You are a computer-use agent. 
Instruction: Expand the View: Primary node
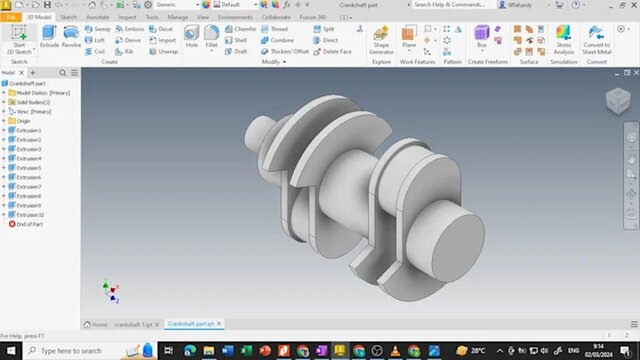pyautogui.click(x=4, y=111)
